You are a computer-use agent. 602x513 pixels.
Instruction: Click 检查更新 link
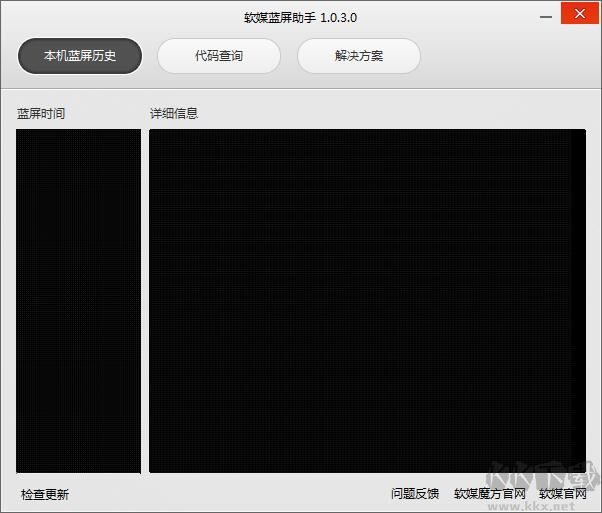coord(45,494)
